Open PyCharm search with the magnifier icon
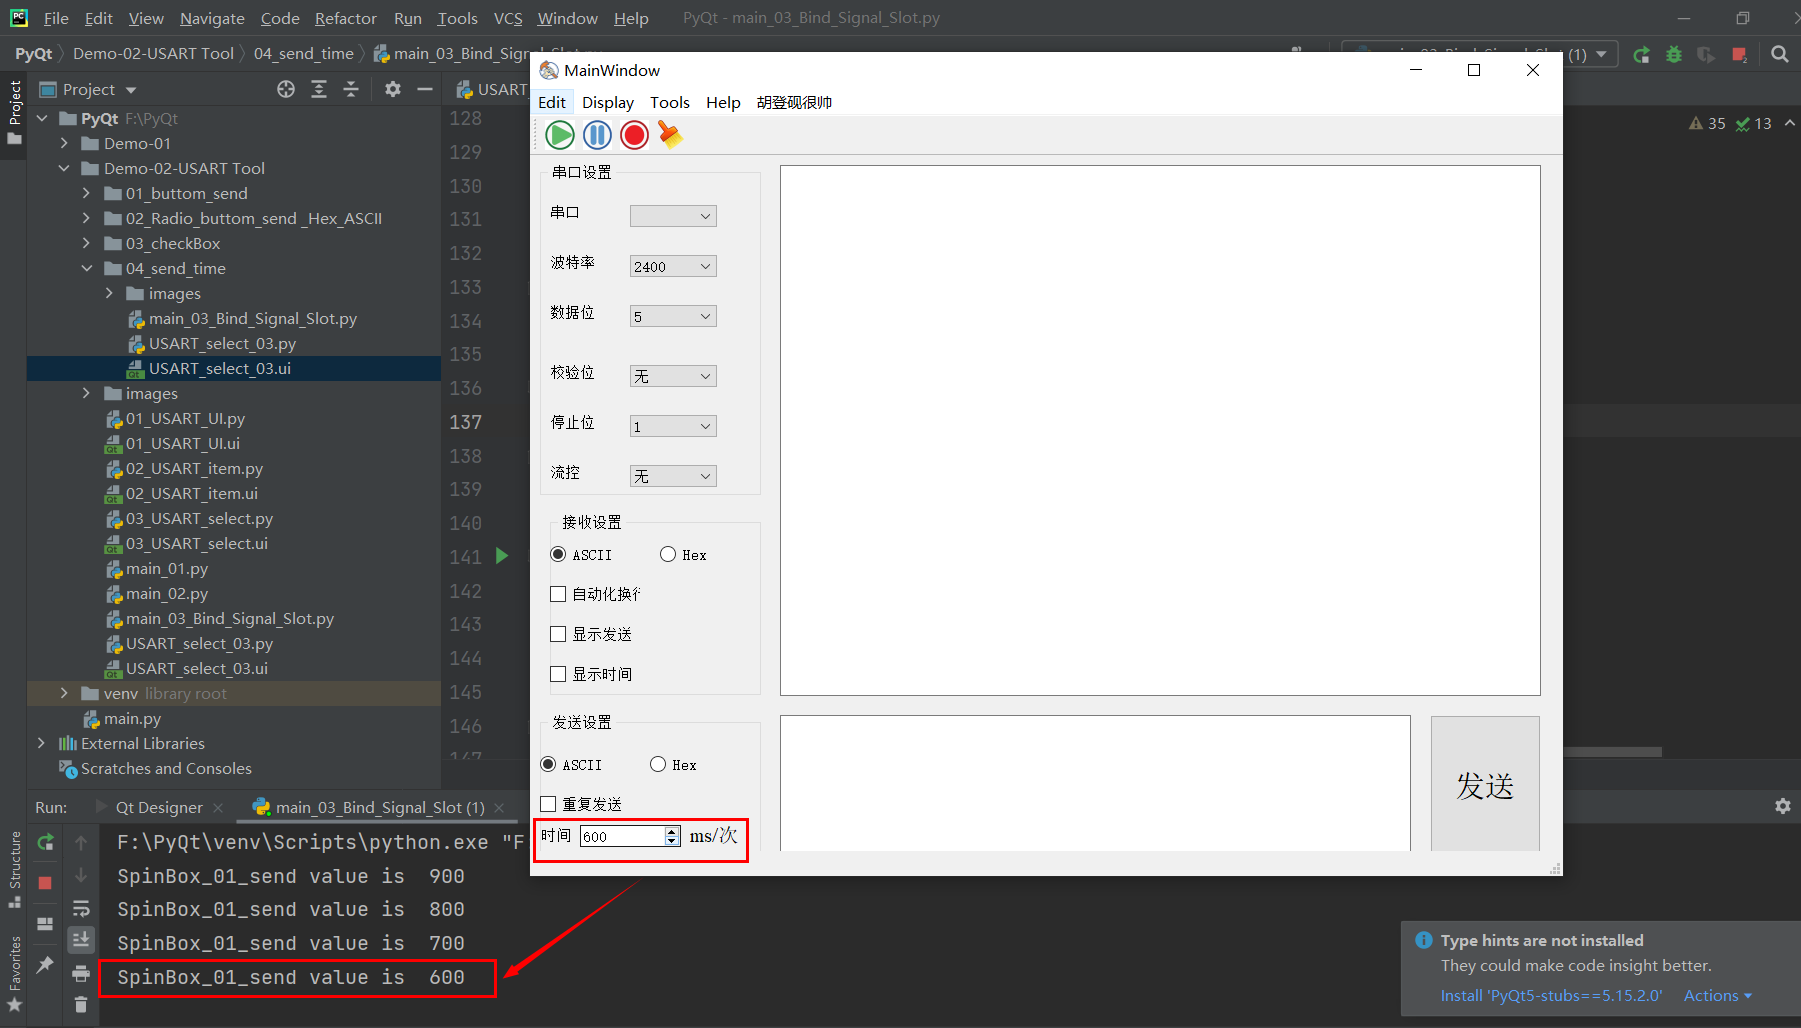1801x1028 pixels. click(1779, 54)
